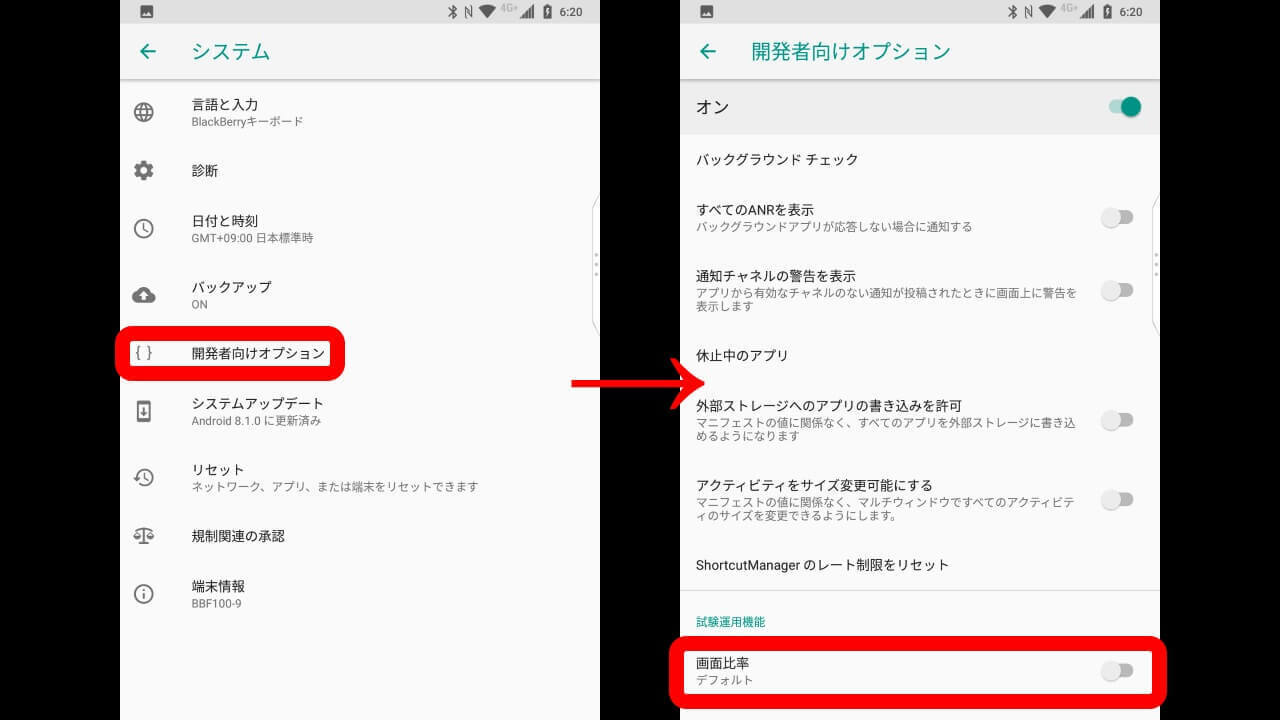Toggle アクティビティをサイズ変更可能にする switch
The image size is (1280, 720).
pyautogui.click(x=1117, y=500)
